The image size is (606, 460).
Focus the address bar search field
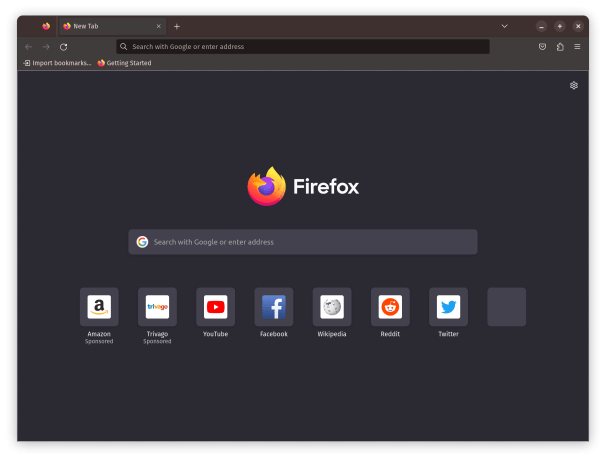click(303, 46)
